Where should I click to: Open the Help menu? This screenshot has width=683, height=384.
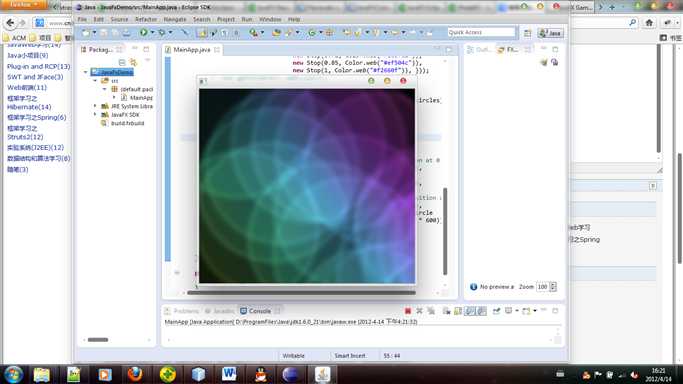tap(294, 19)
